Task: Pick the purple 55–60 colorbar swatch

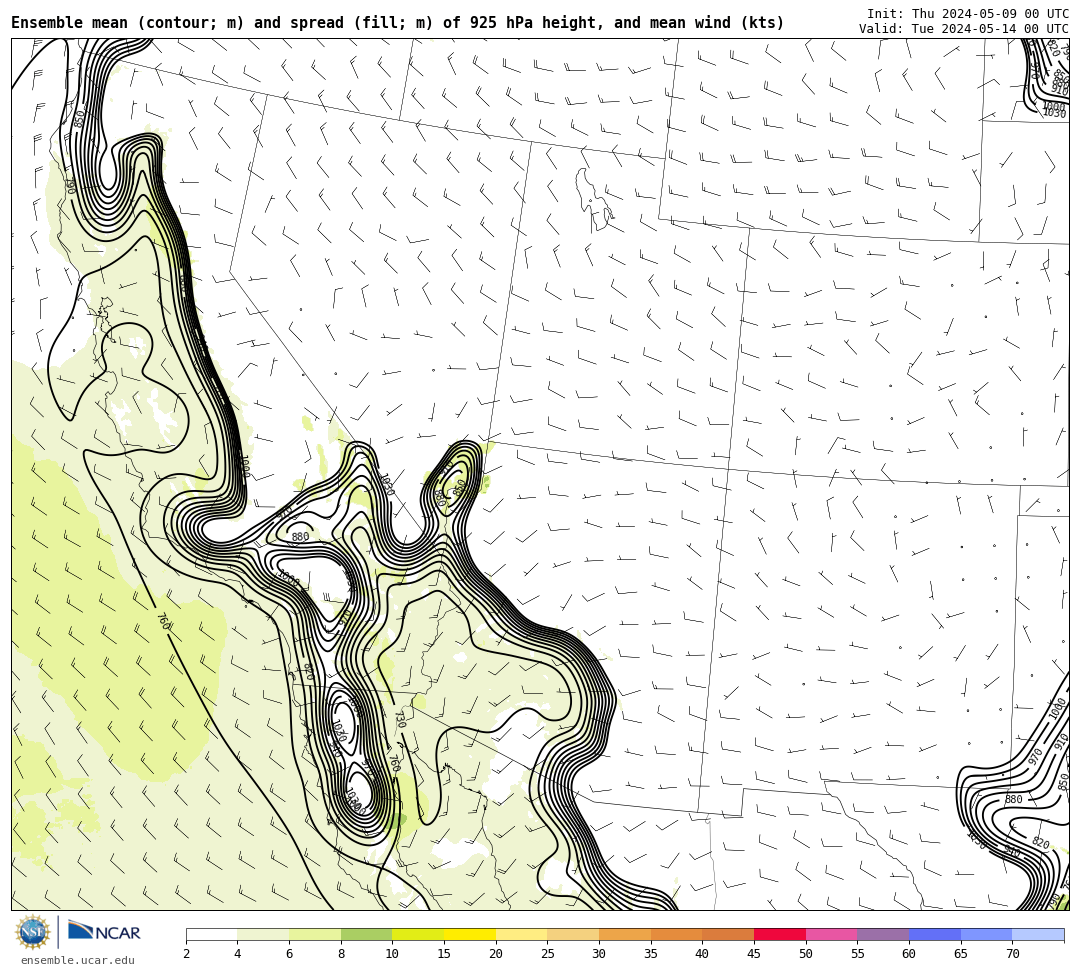Action: tap(883, 934)
